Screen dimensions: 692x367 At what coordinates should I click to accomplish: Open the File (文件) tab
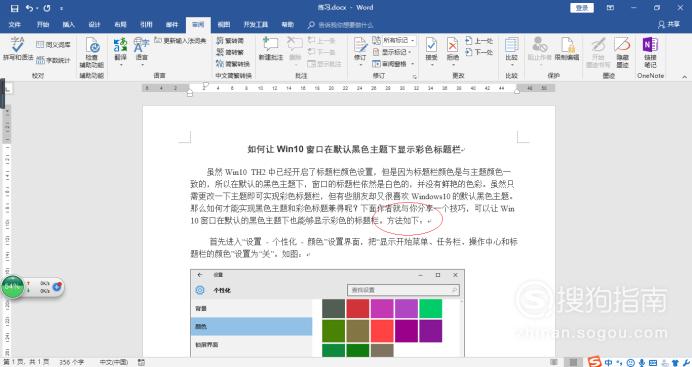(15, 25)
